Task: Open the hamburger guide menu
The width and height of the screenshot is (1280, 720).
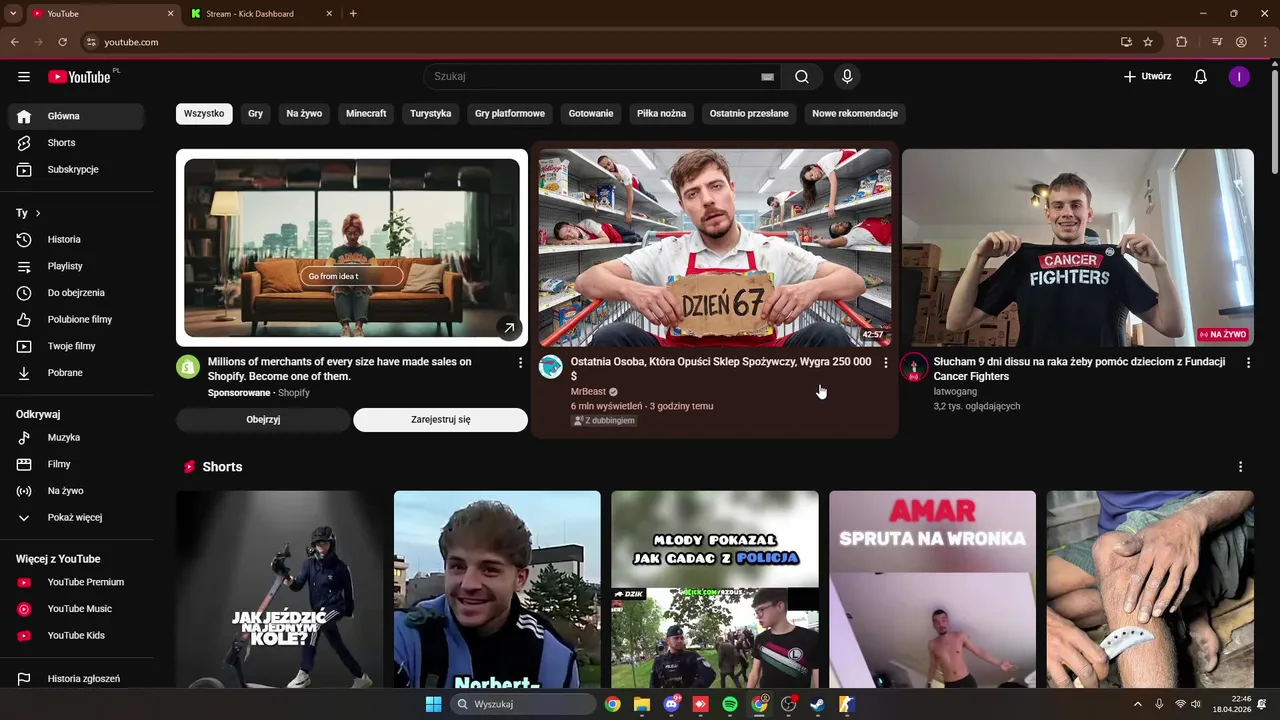Action: (x=24, y=77)
